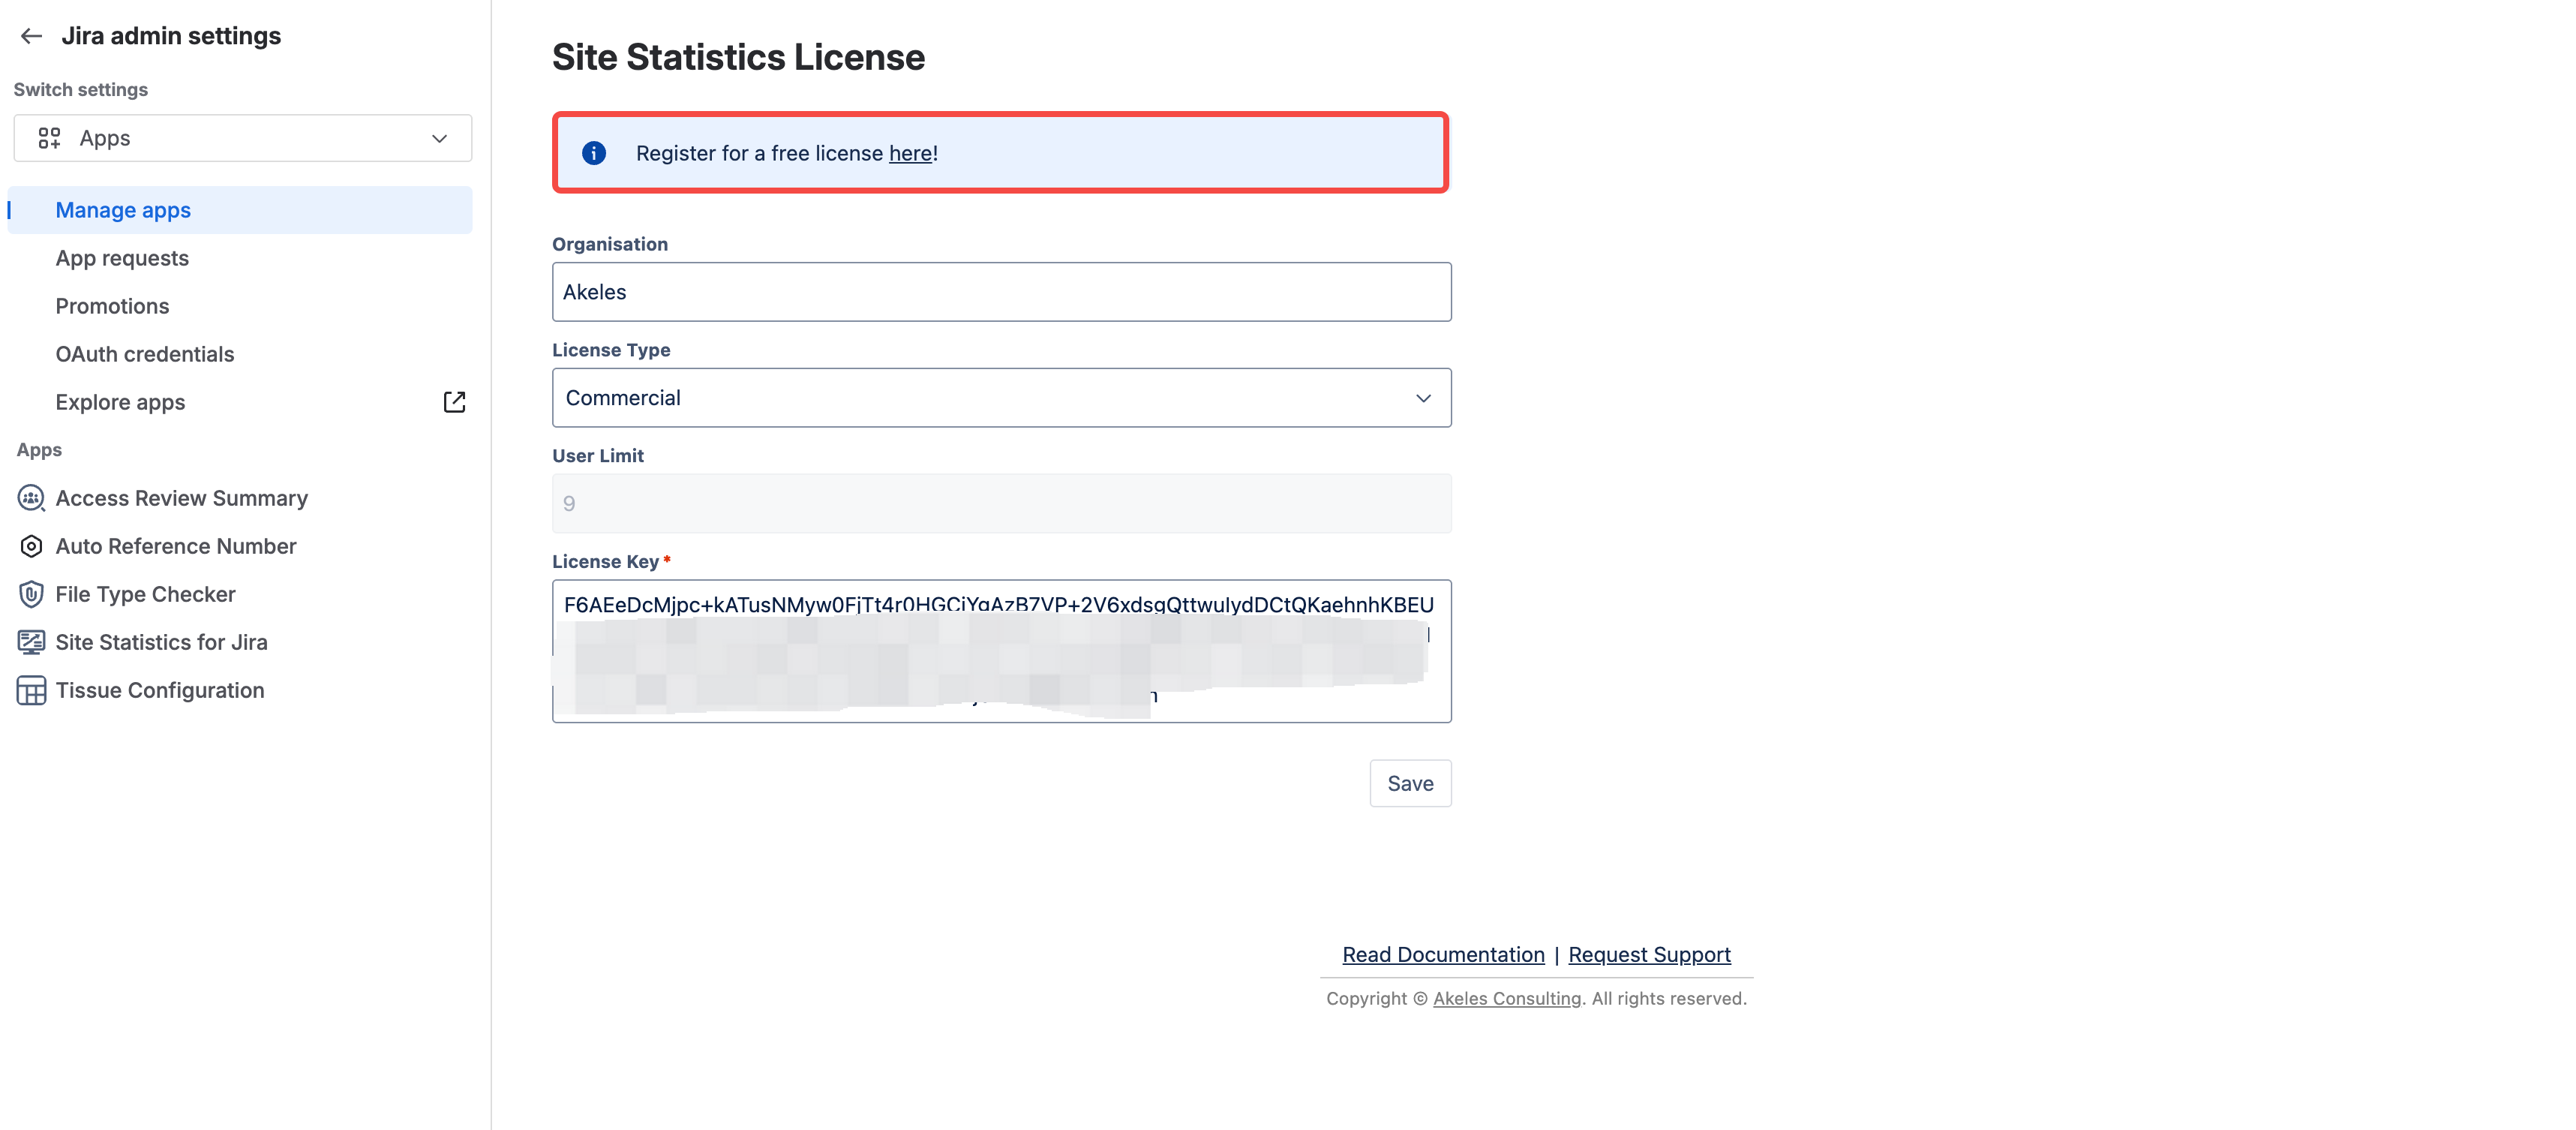Click the blue info icon in banner
The height and width of the screenshot is (1130, 2576).
tap(594, 153)
